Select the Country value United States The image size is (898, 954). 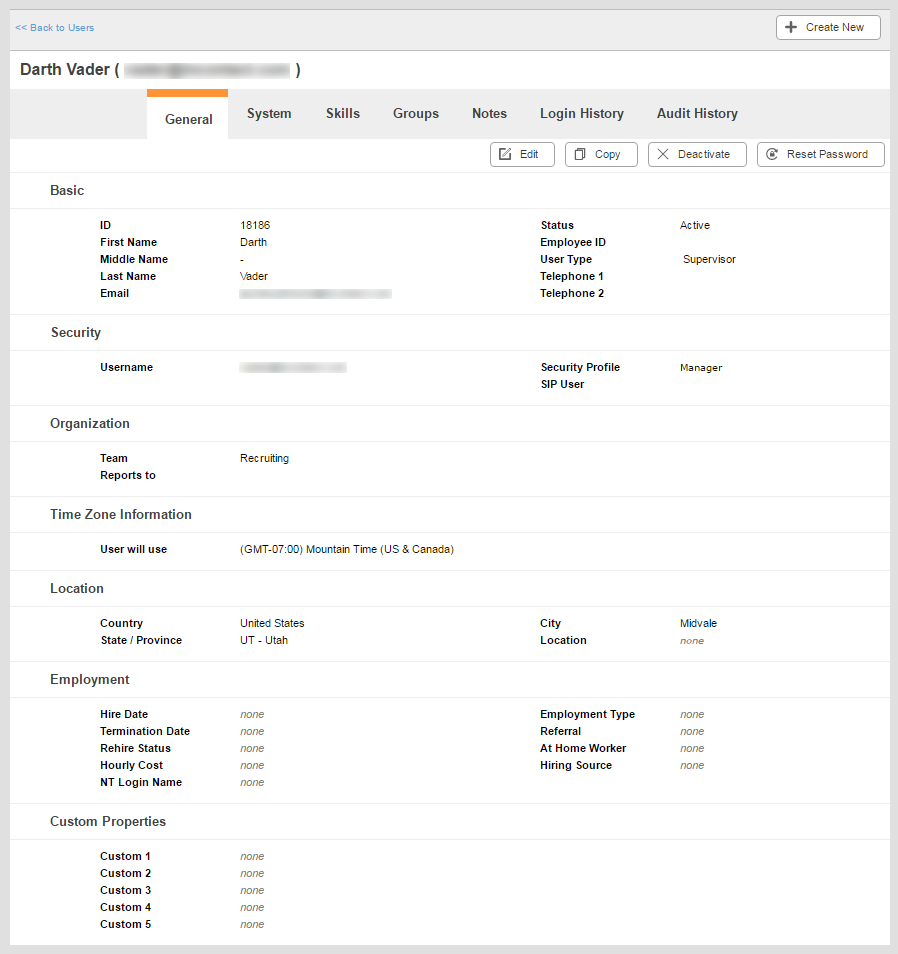coord(272,623)
